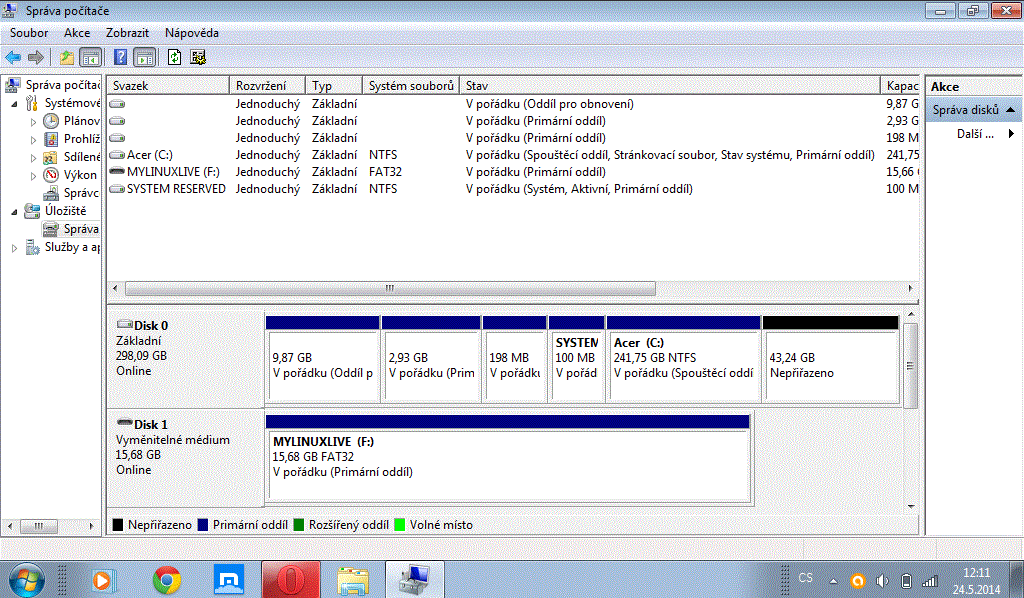
Task: Select the 43,24 GB Nepřiřazeno unallocated block
Action: tap(831, 359)
